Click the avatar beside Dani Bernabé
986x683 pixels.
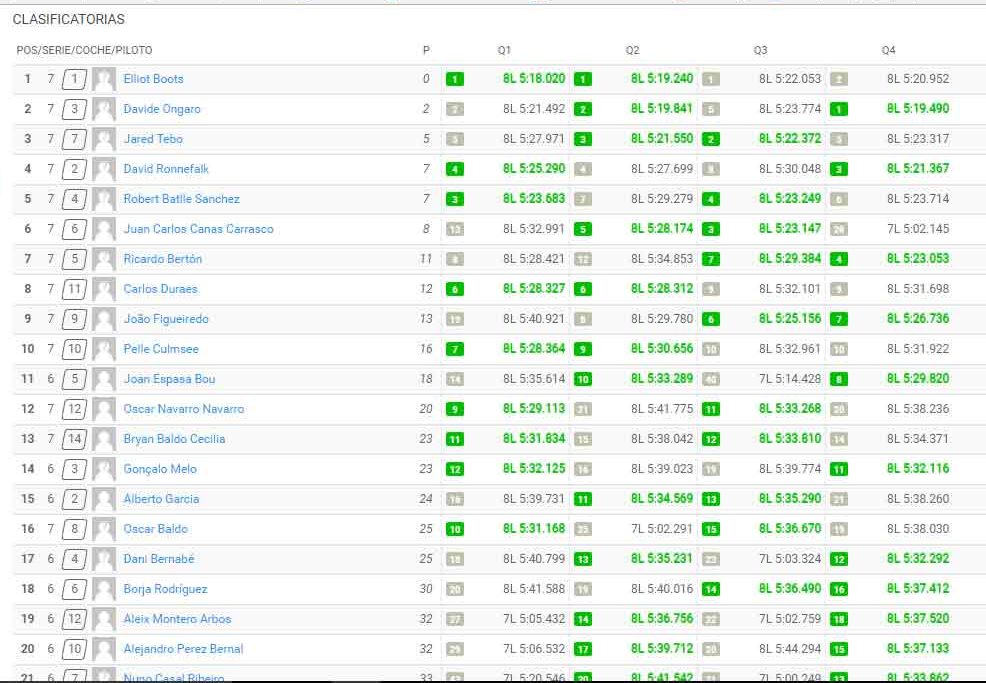tap(104, 560)
